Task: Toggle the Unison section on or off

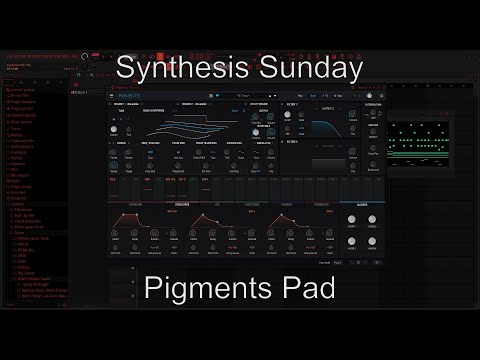Action: 110,143
